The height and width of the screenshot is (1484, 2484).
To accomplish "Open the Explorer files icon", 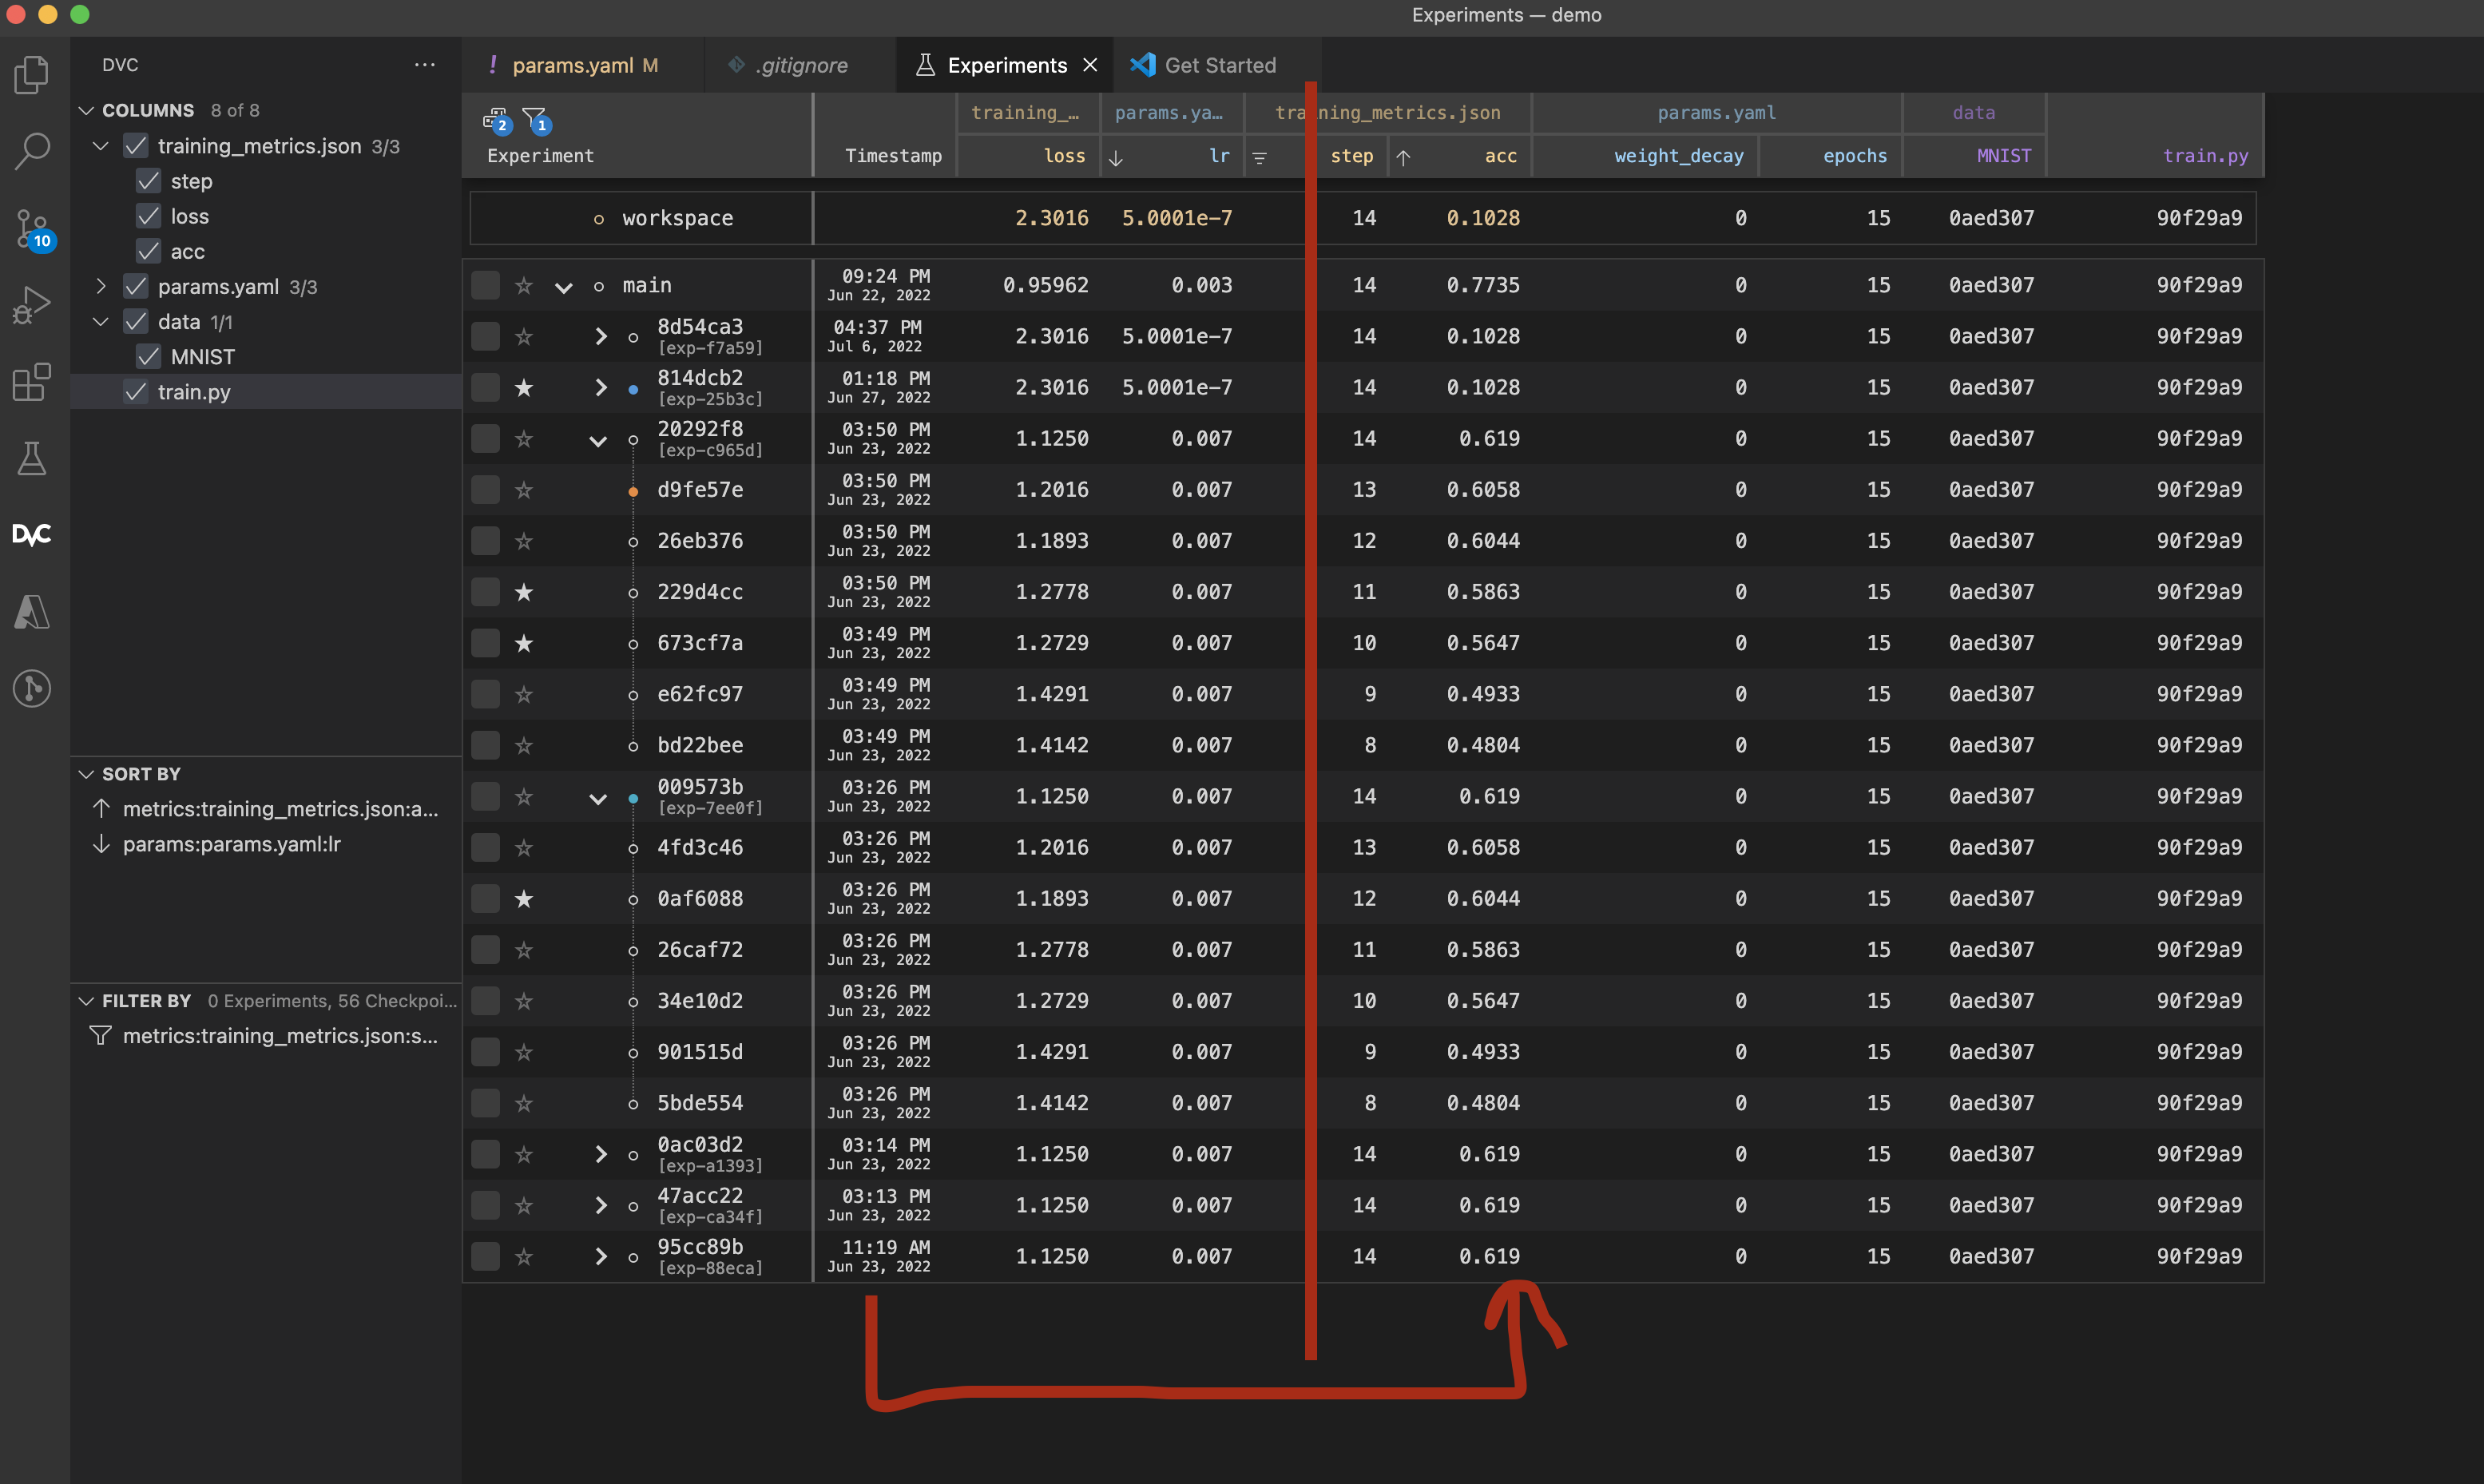I will tap(32, 75).
